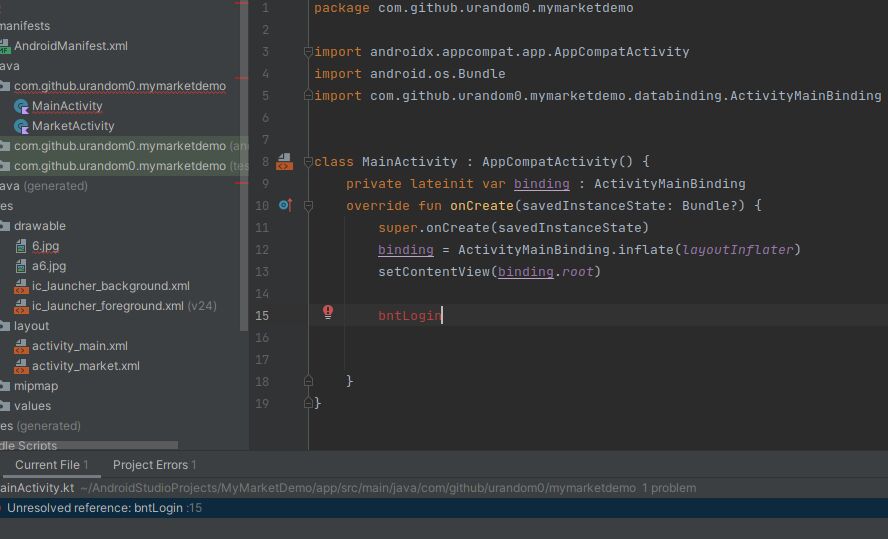Click line number 15 in the gutter
The width and height of the screenshot is (888, 539).
point(262,316)
